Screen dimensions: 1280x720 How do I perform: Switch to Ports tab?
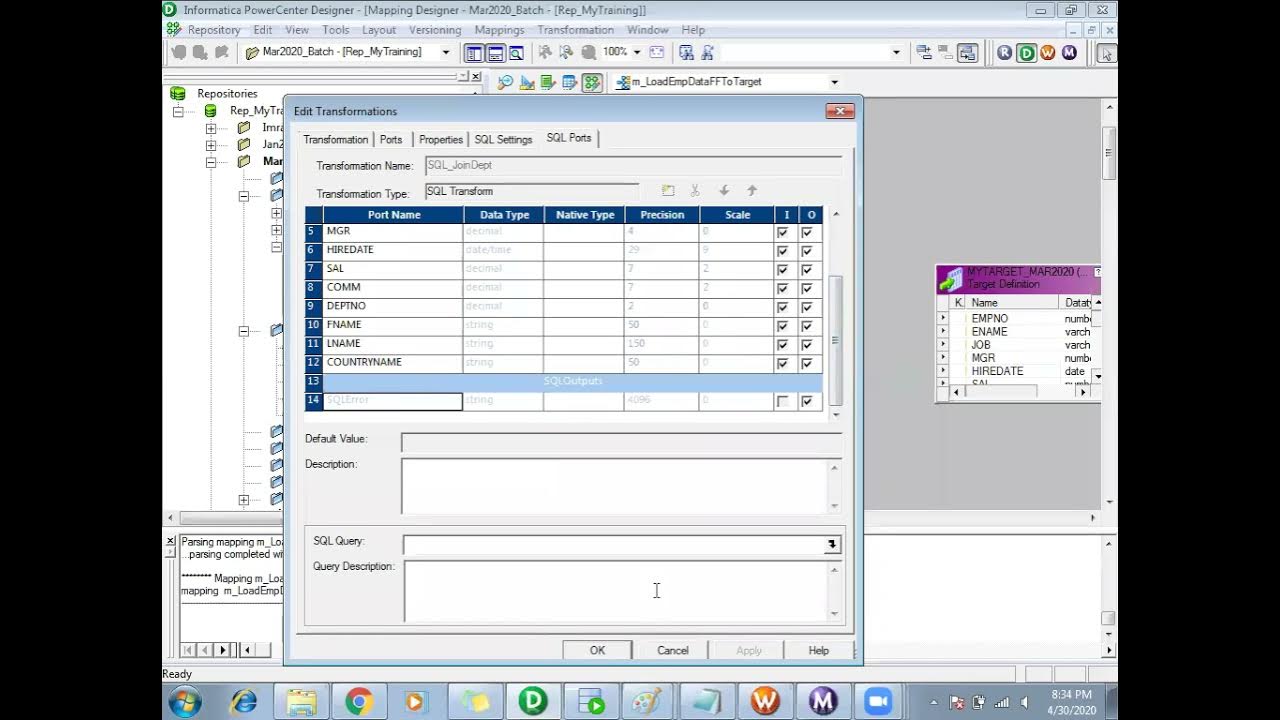point(391,140)
